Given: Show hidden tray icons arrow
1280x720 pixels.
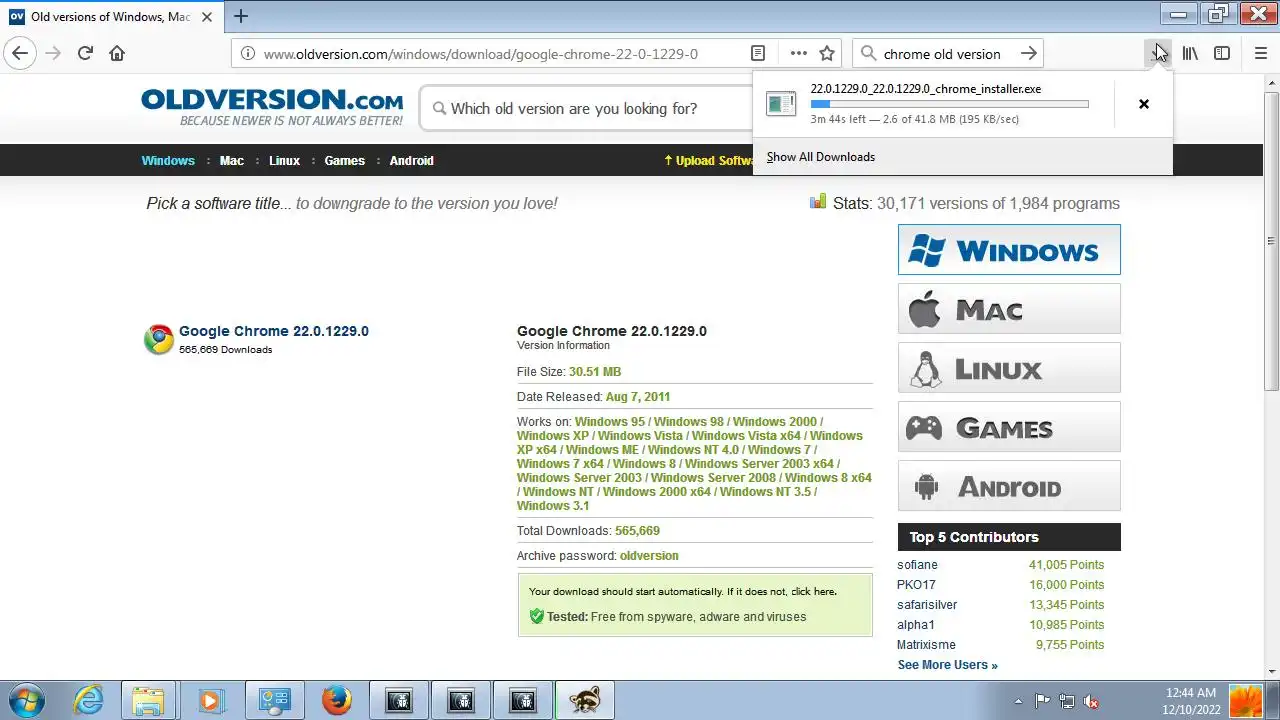Looking at the screenshot, I should pyautogui.click(x=1018, y=701).
